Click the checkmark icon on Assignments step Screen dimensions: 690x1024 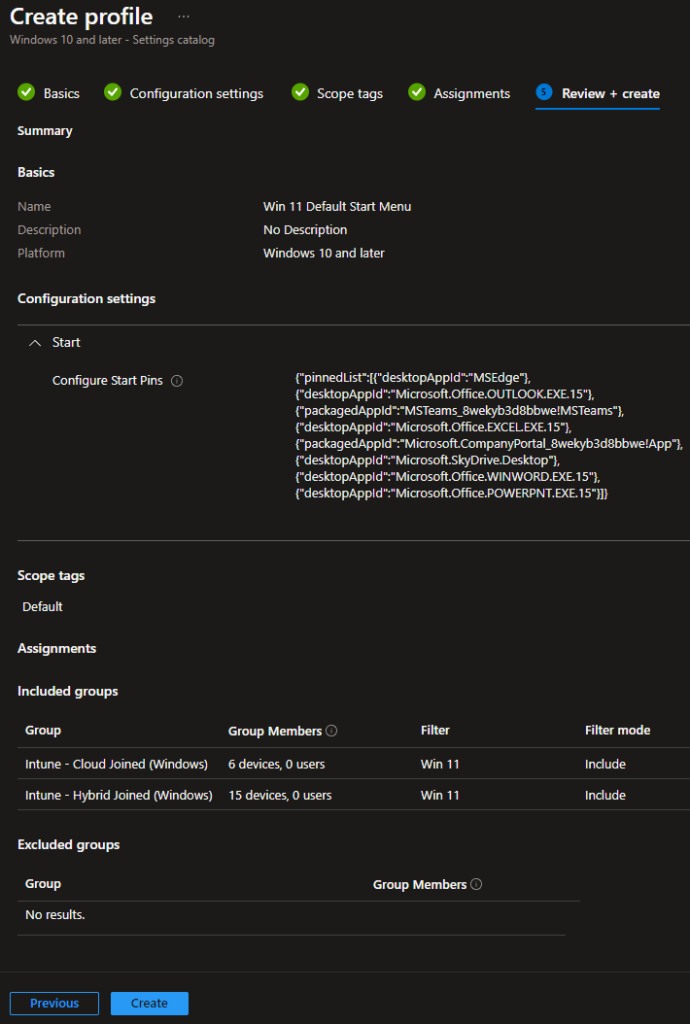[x=416, y=92]
